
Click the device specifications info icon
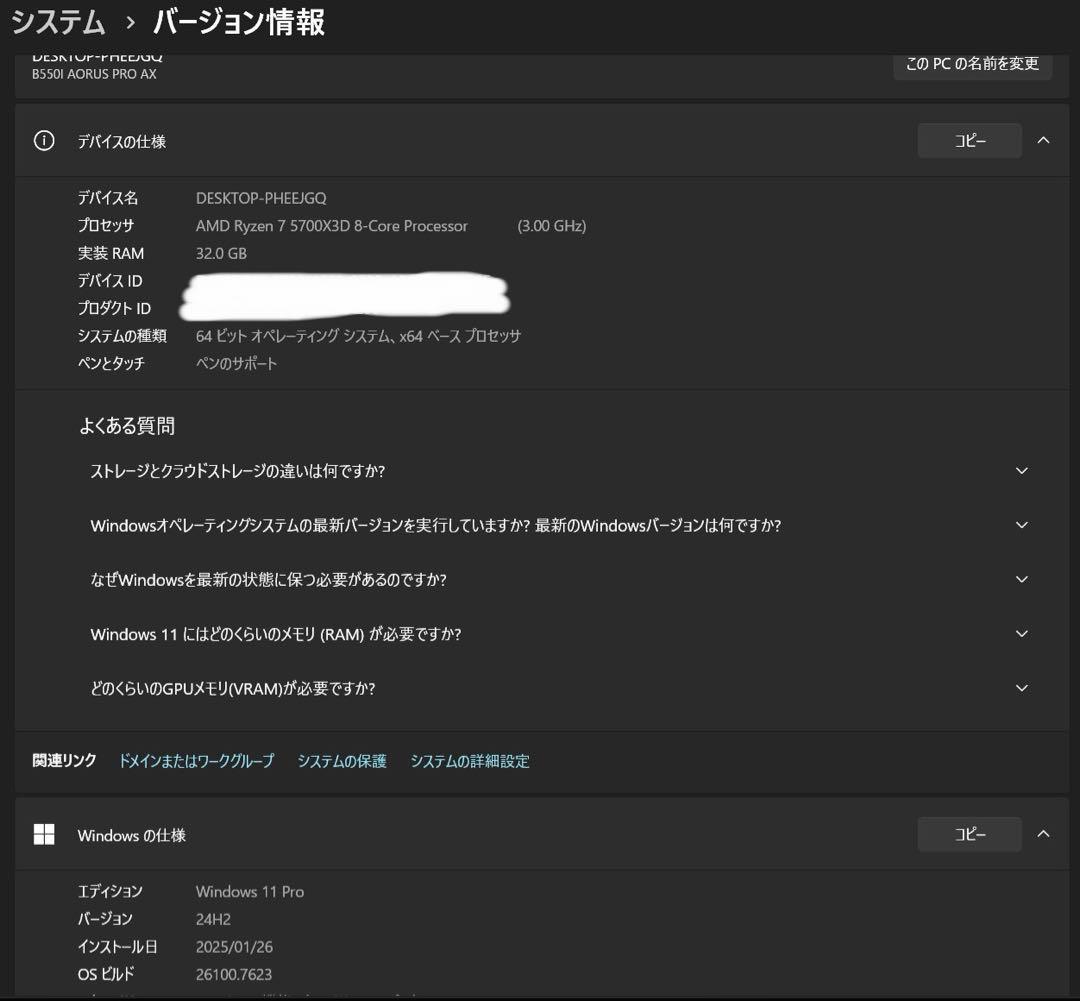[43, 141]
